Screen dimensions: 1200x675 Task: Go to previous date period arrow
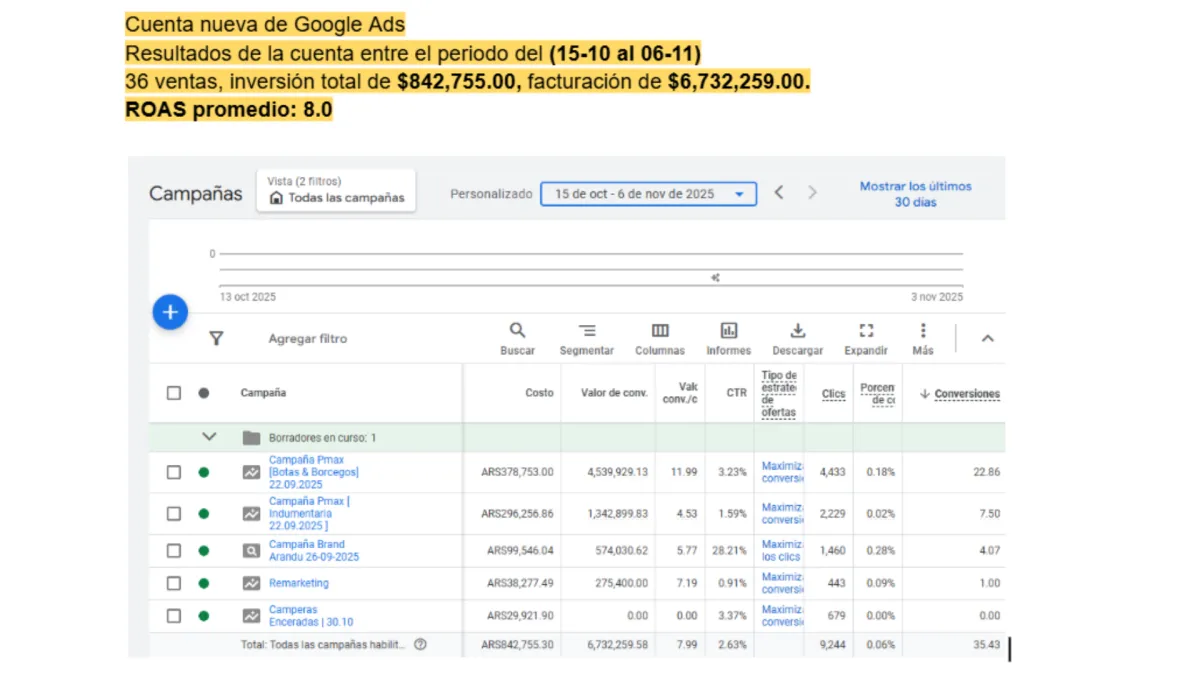779,193
